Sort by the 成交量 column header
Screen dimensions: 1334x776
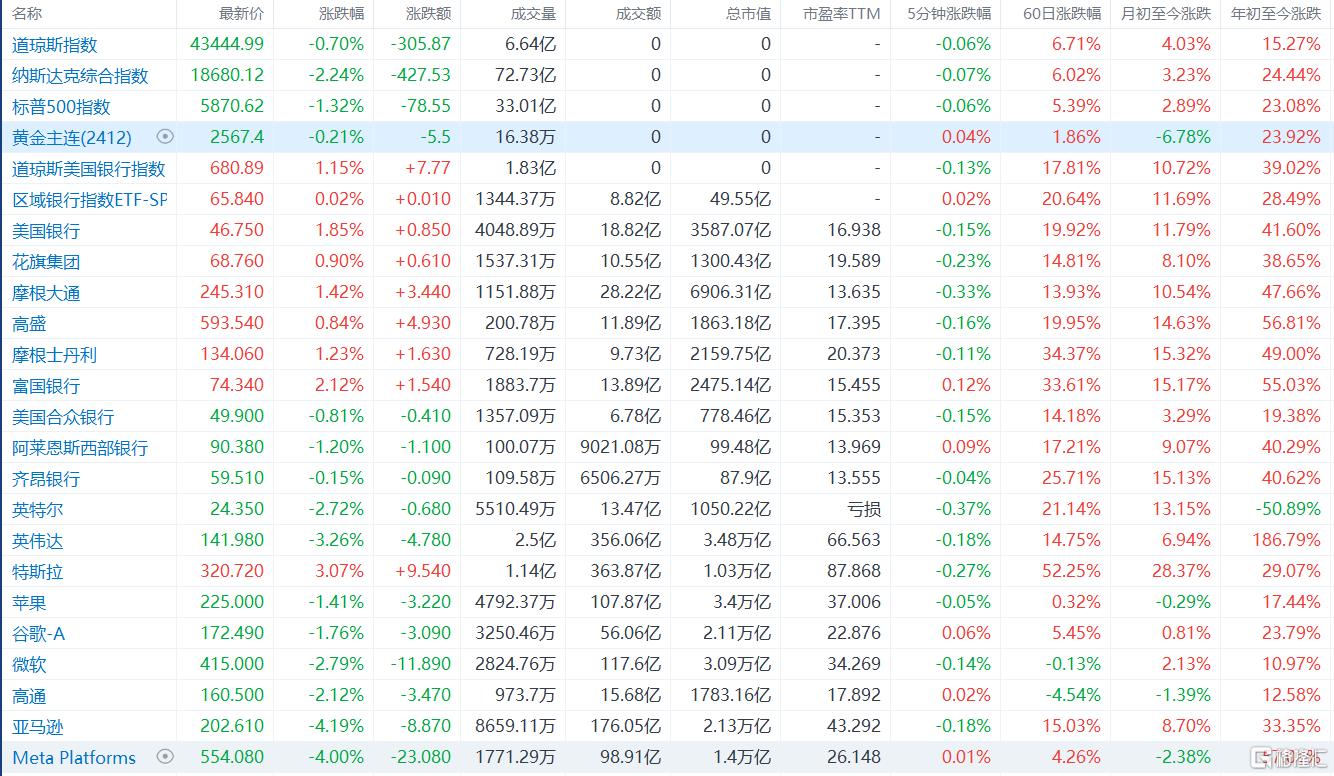533,13
